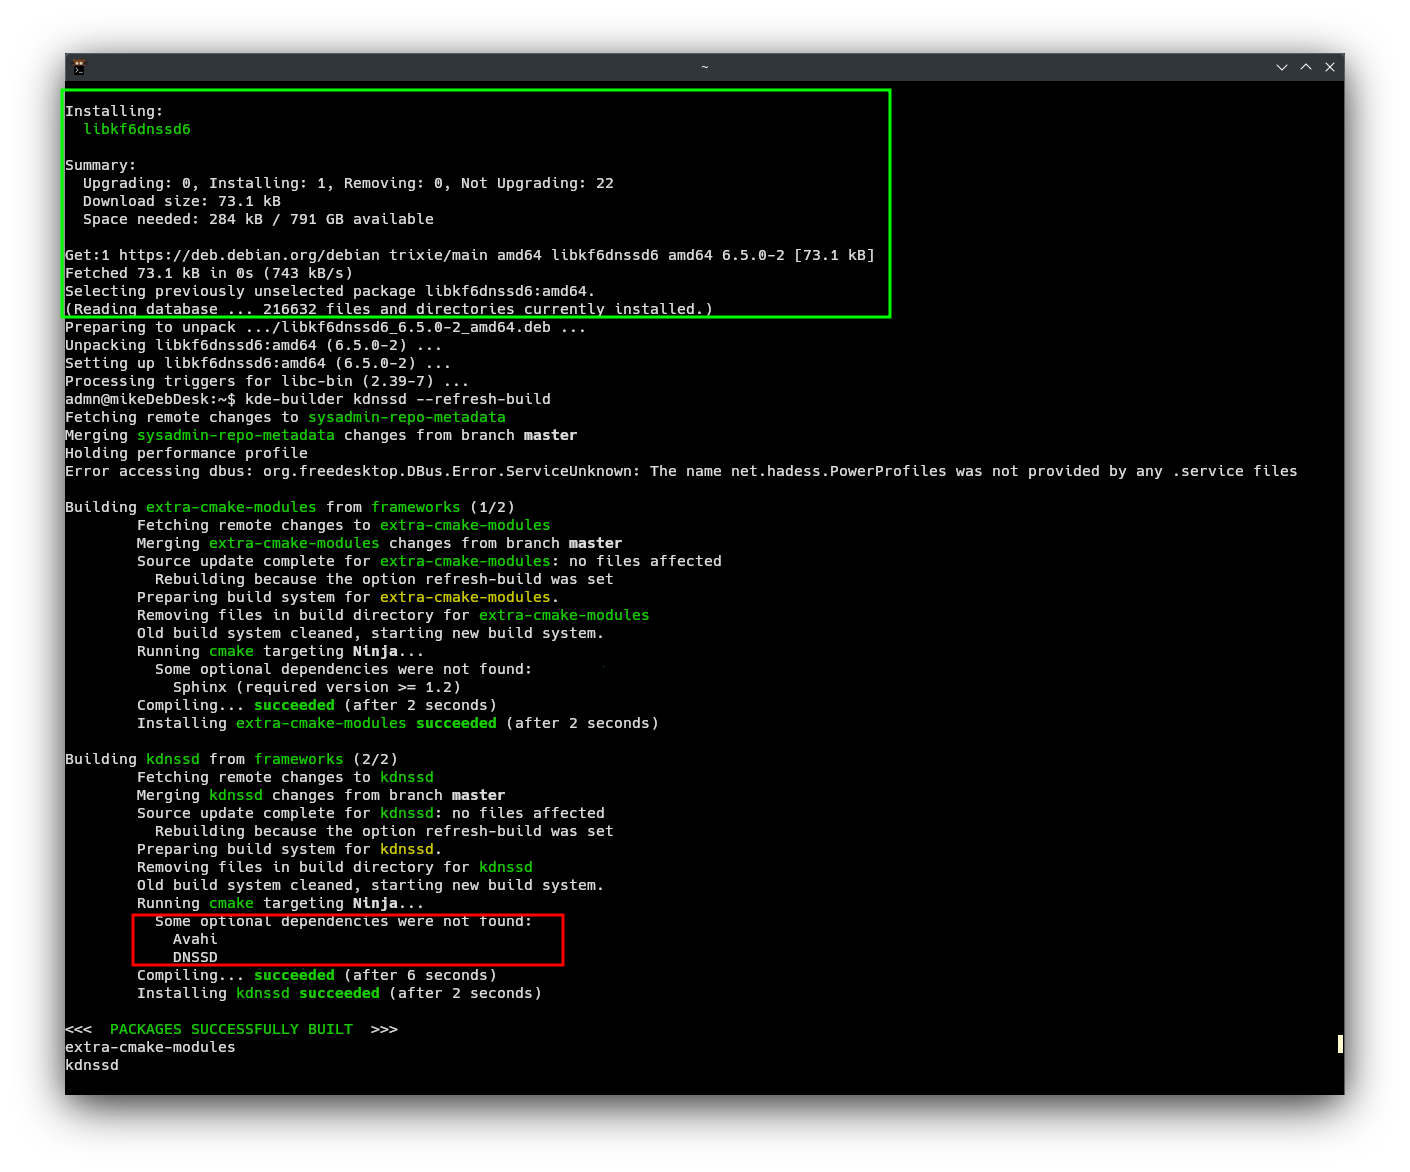Click the 'DNSSD' missing dependency text
Image resolution: width=1410 pixels, height=1172 pixels.
[x=195, y=957]
